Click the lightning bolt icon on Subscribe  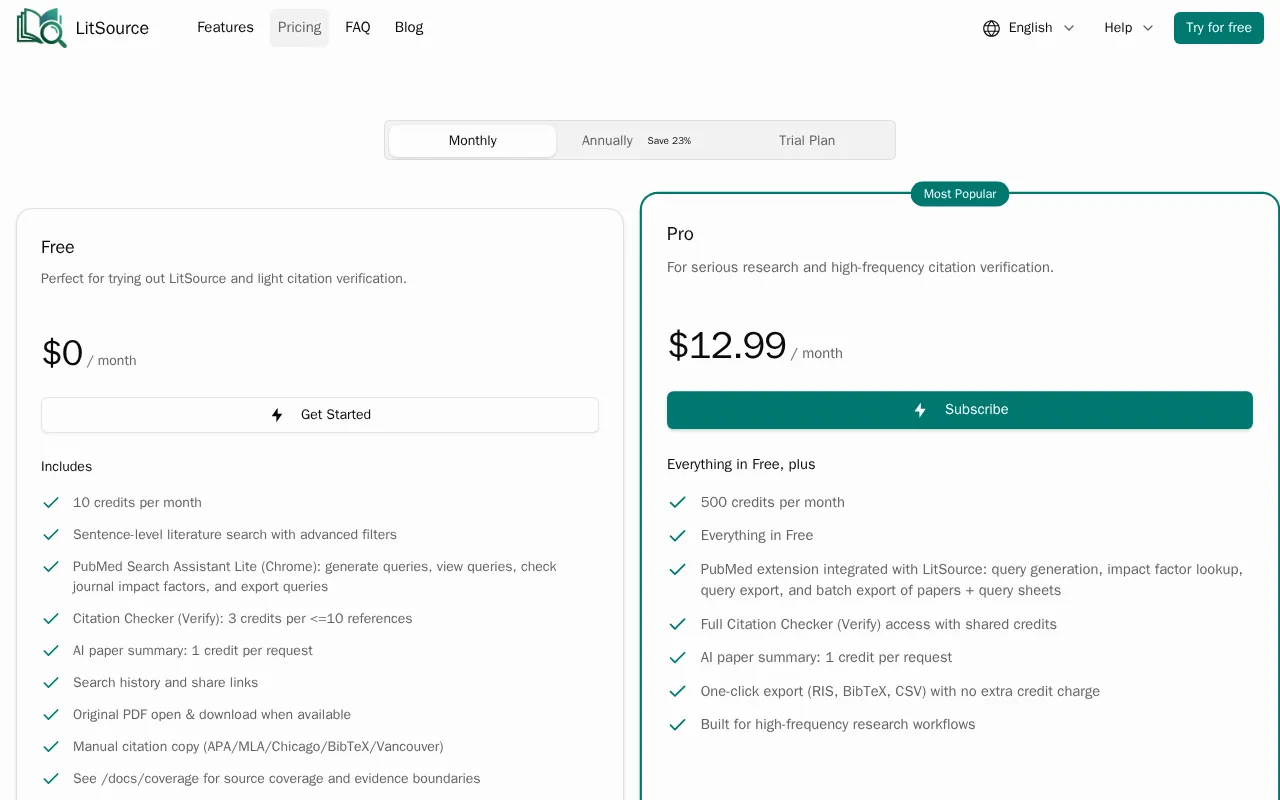click(920, 410)
